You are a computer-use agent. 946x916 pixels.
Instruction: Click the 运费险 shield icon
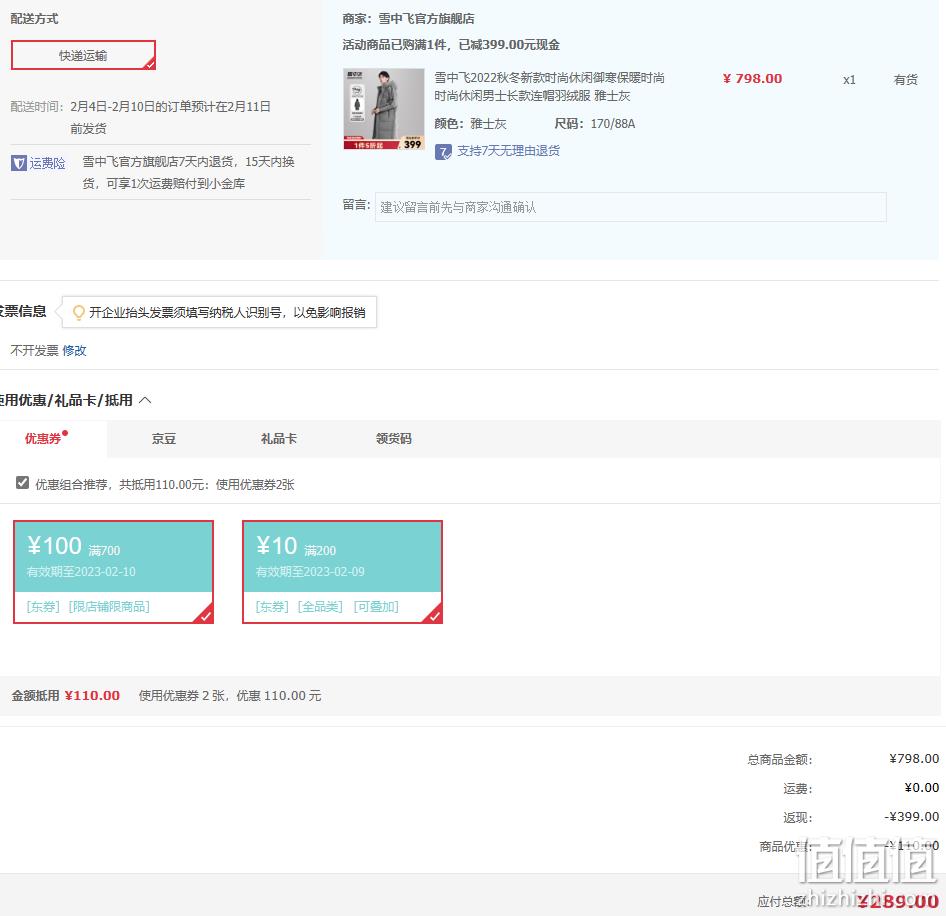point(19,163)
